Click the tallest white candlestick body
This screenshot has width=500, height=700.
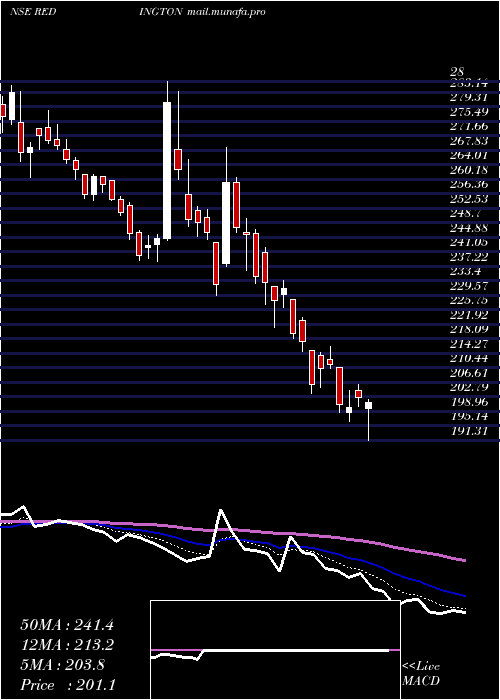(x=167, y=171)
